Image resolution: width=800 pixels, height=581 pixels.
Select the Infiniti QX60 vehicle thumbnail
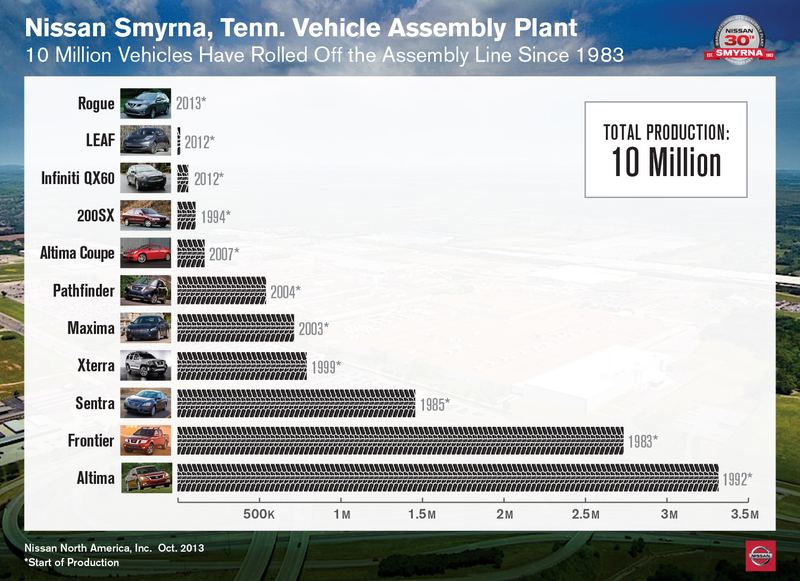146,178
